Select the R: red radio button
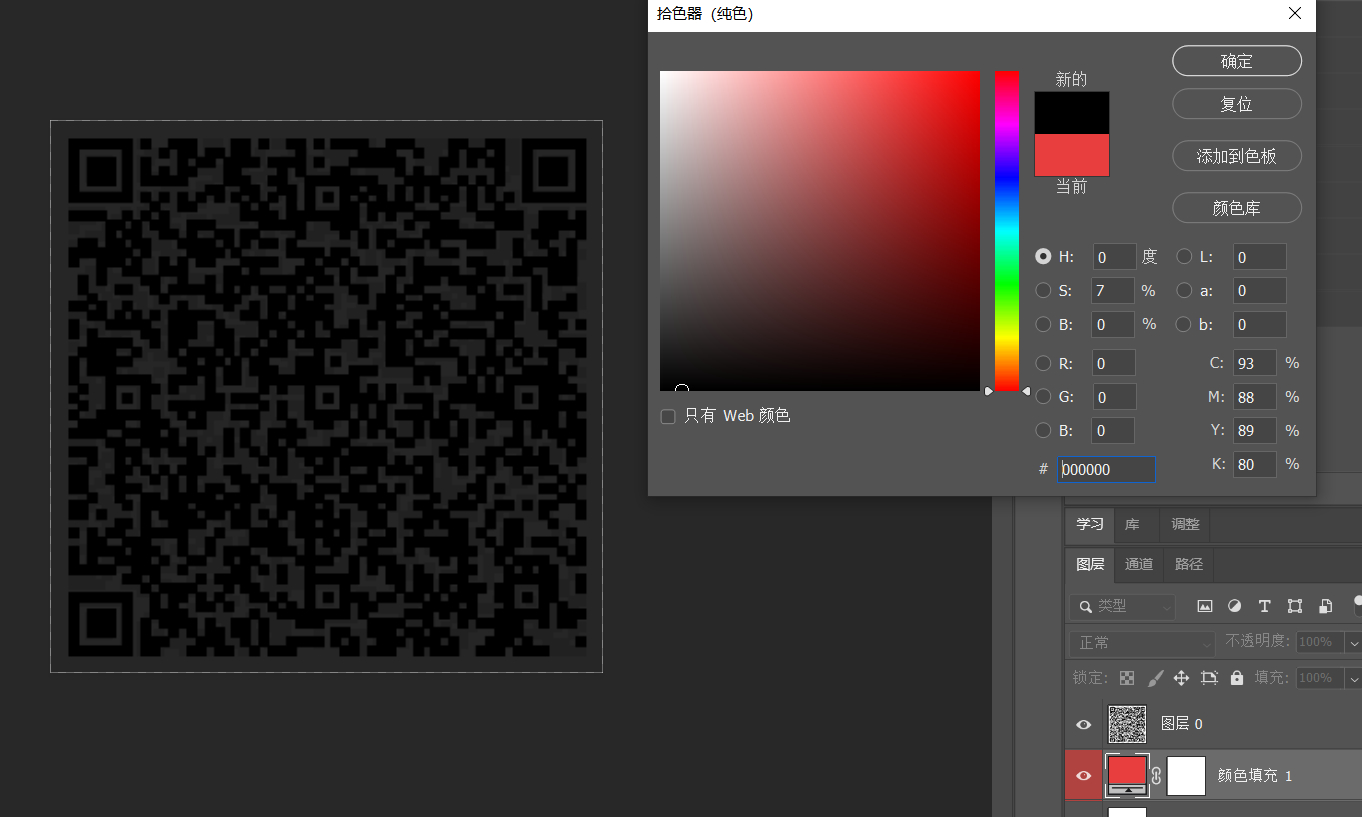This screenshot has height=817, width=1362. (1043, 363)
